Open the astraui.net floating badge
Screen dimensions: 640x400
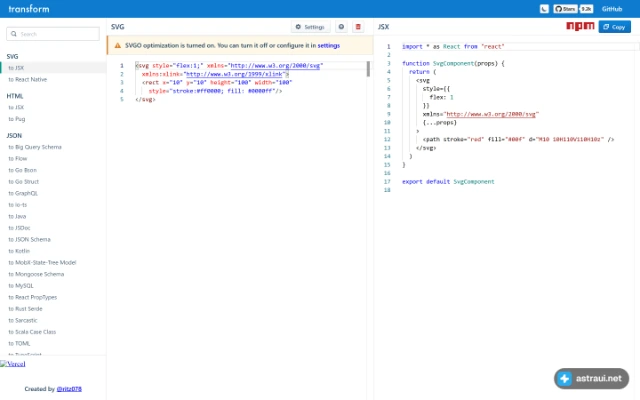tap(591, 379)
